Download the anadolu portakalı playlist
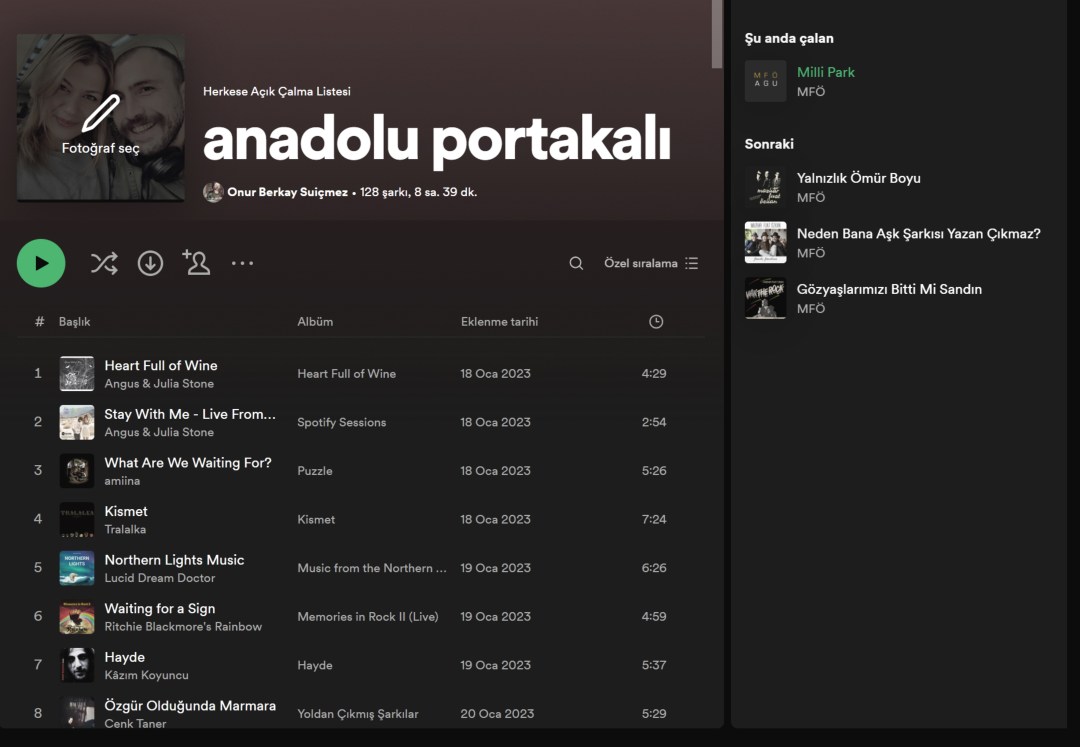Image resolution: width=1080 pixels, height=747 pixels. tap(150, 263)
